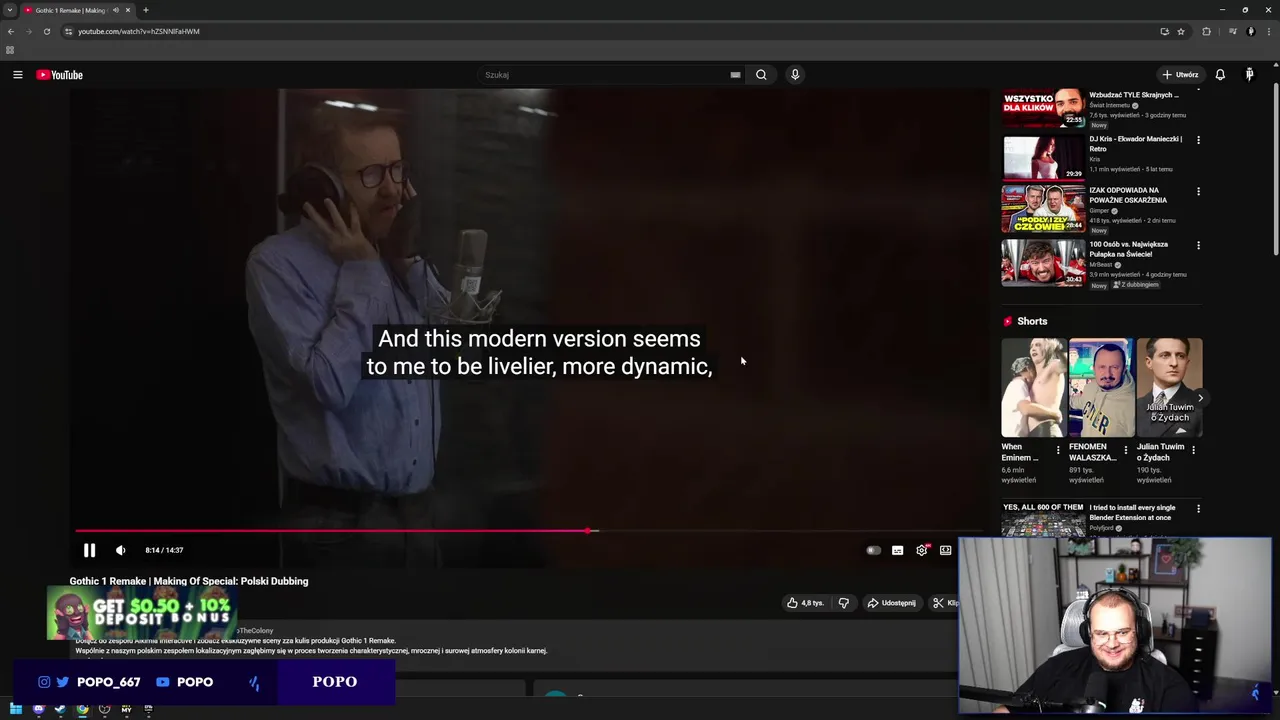Open Windows Start menu
The width and height of the screenshot is (1280, 720).
coord(16,709)
